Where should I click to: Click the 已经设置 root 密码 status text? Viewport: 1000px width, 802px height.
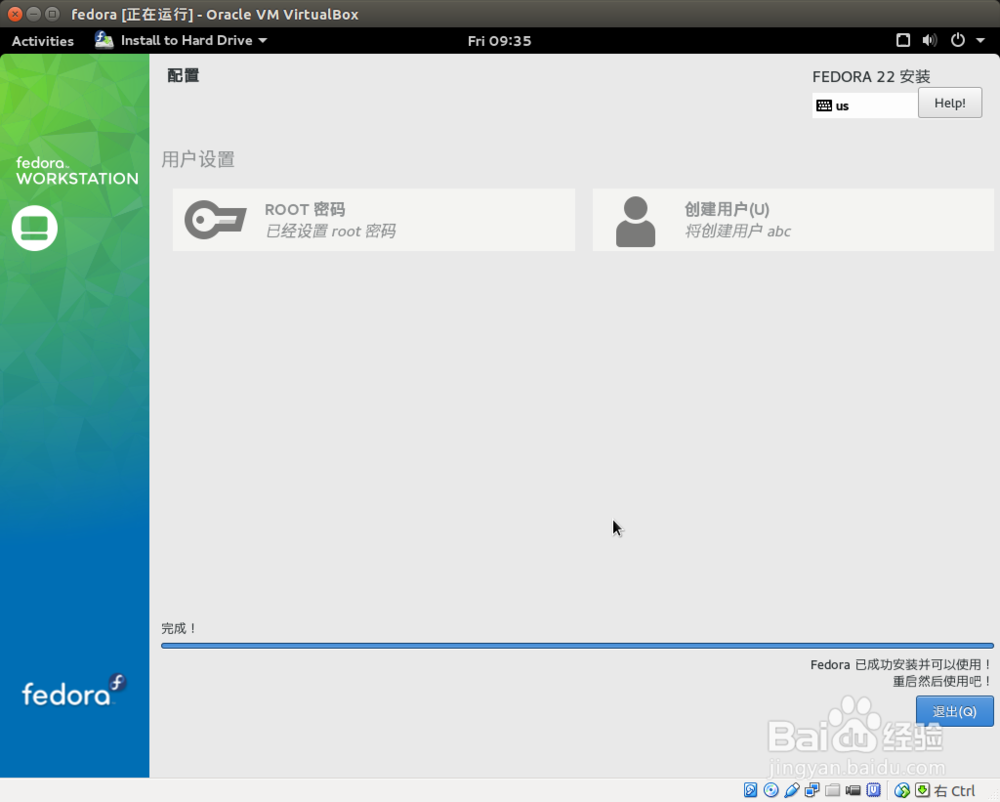[x=330, y=231]
